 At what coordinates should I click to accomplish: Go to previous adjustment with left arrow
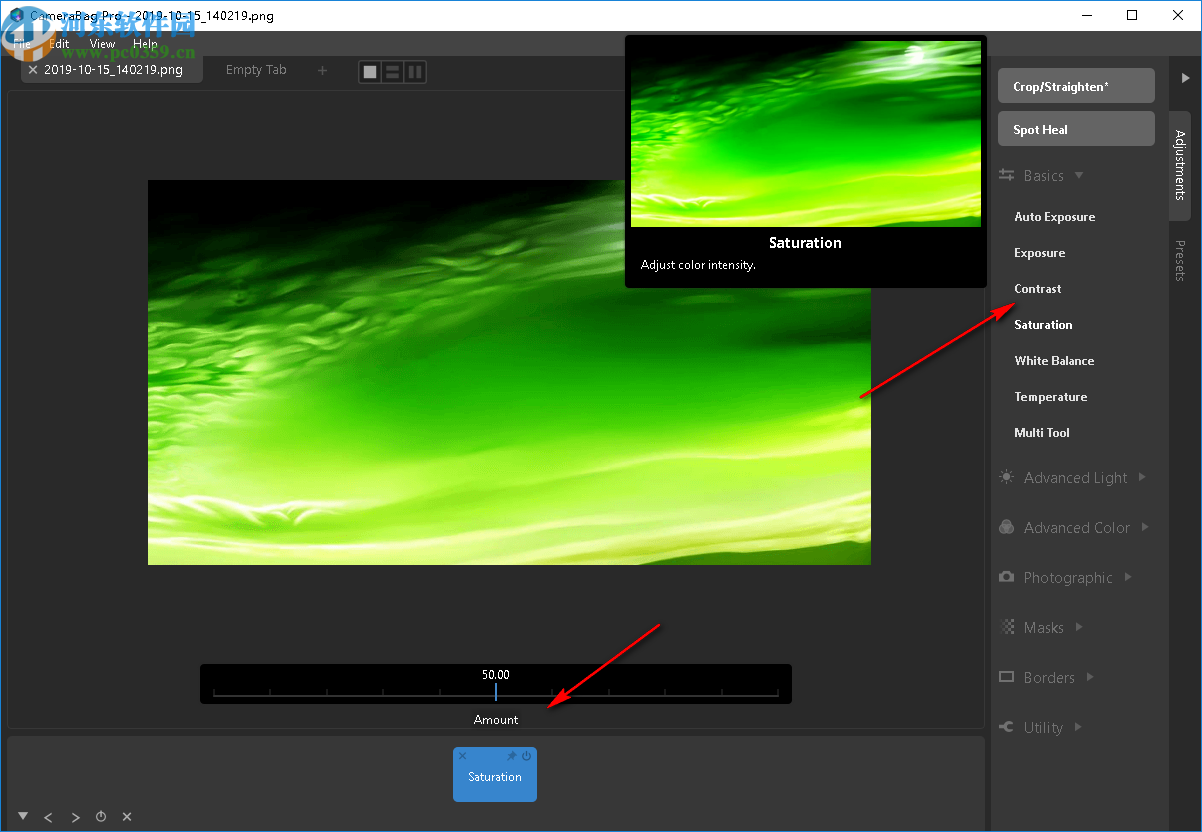click(48, 817)
